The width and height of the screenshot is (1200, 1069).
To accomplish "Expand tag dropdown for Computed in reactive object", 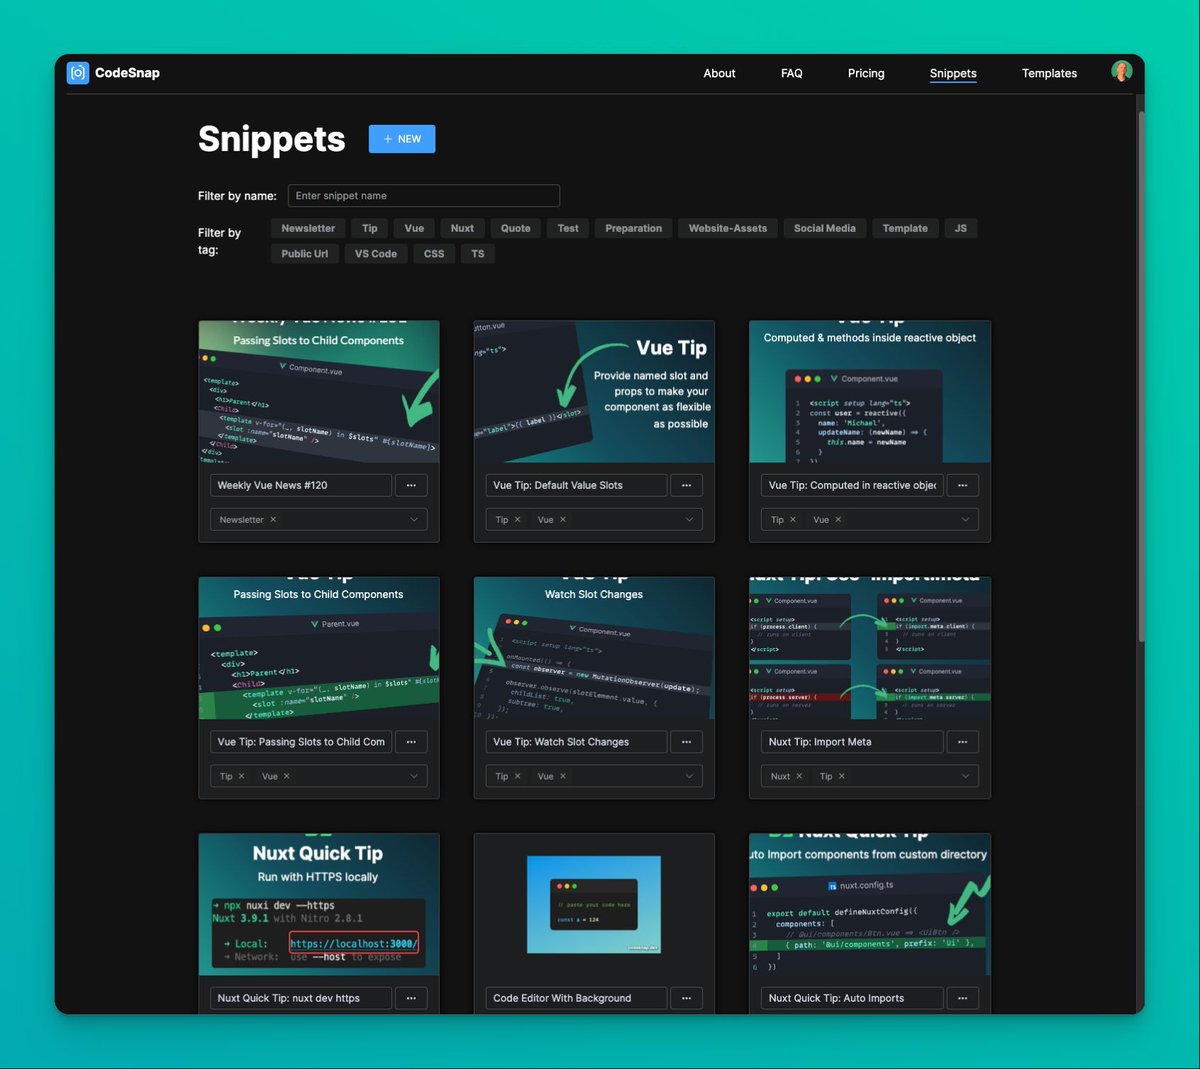I will 965,520.
